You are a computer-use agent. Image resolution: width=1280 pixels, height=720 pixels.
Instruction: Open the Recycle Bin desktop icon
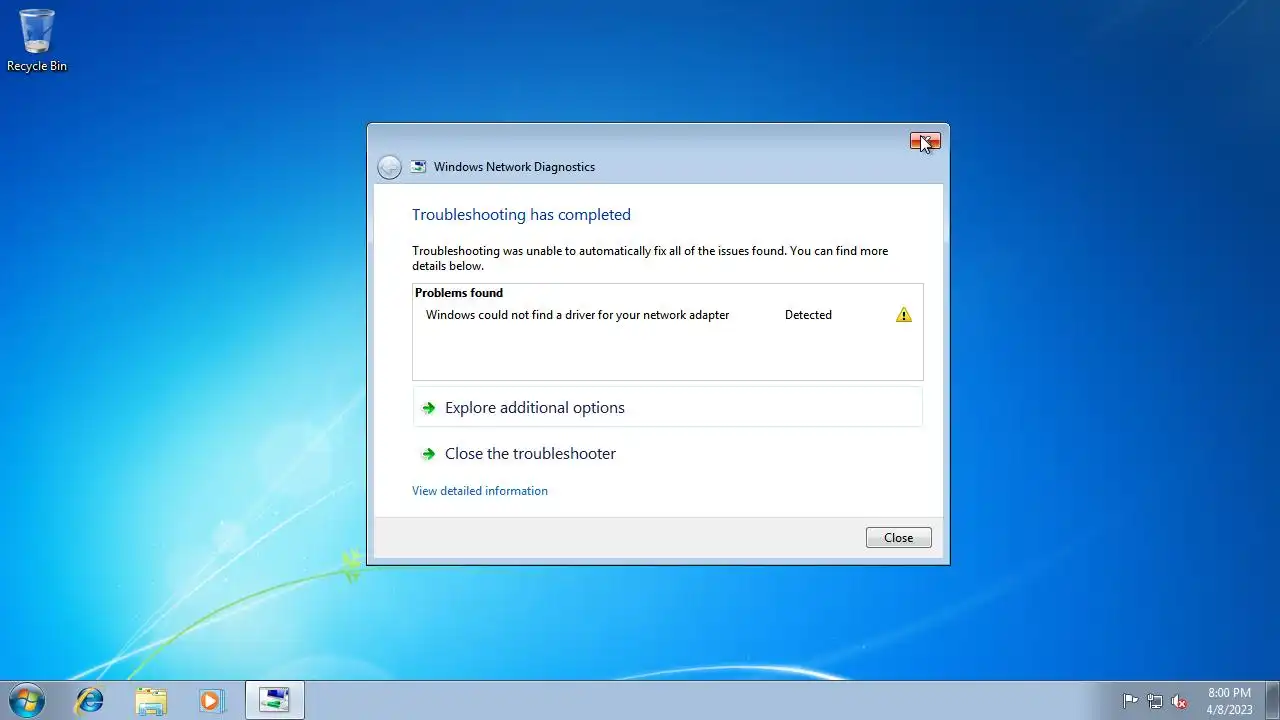tap(37, 40)
